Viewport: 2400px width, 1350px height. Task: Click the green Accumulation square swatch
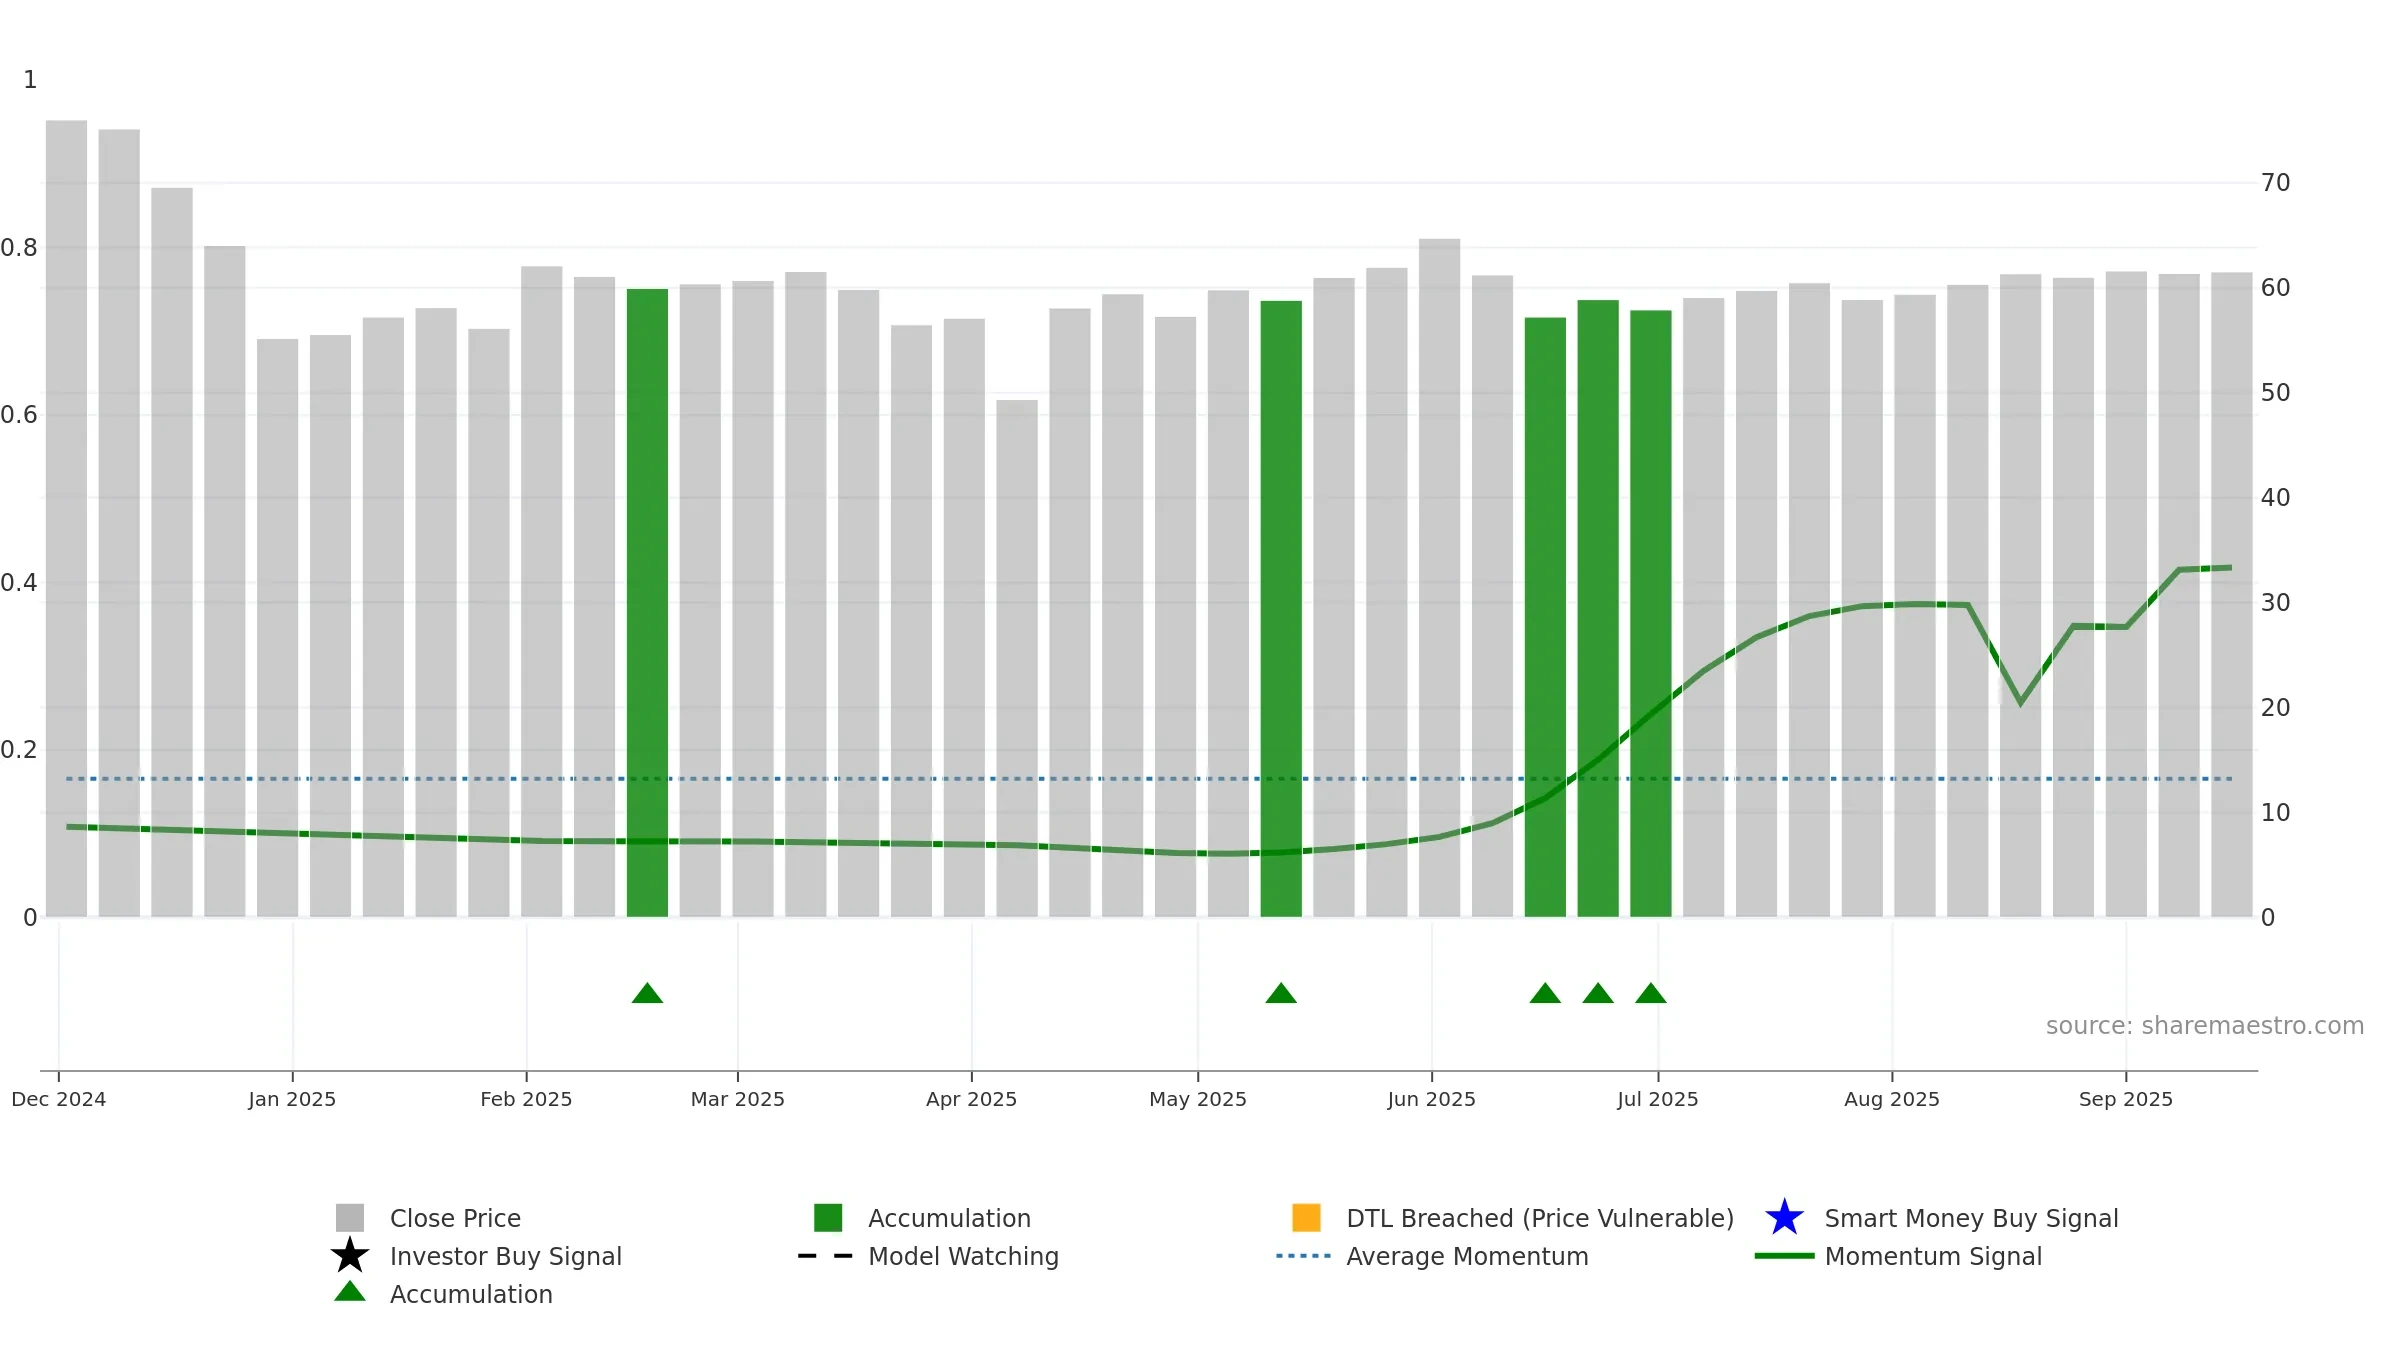pyautogui.click(x=828, y=1218)
